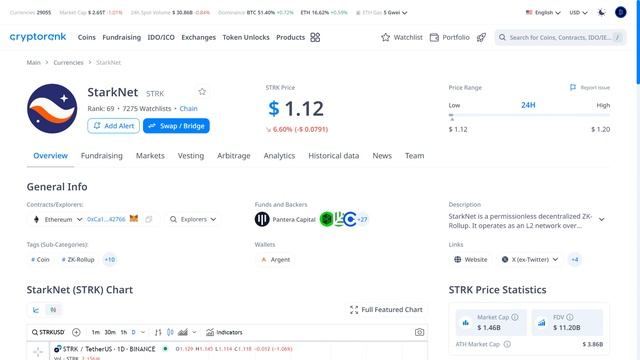The image size is (640, 360).
Task: Switch to the Fundraising tab under StarkNet
Action: [x=102, y=156]
